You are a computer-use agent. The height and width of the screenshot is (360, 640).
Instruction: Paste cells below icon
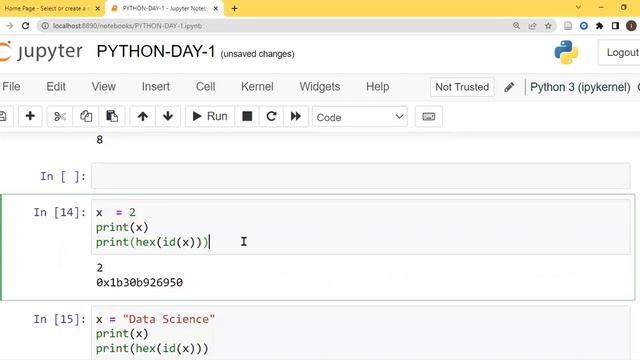click(112, 116)
